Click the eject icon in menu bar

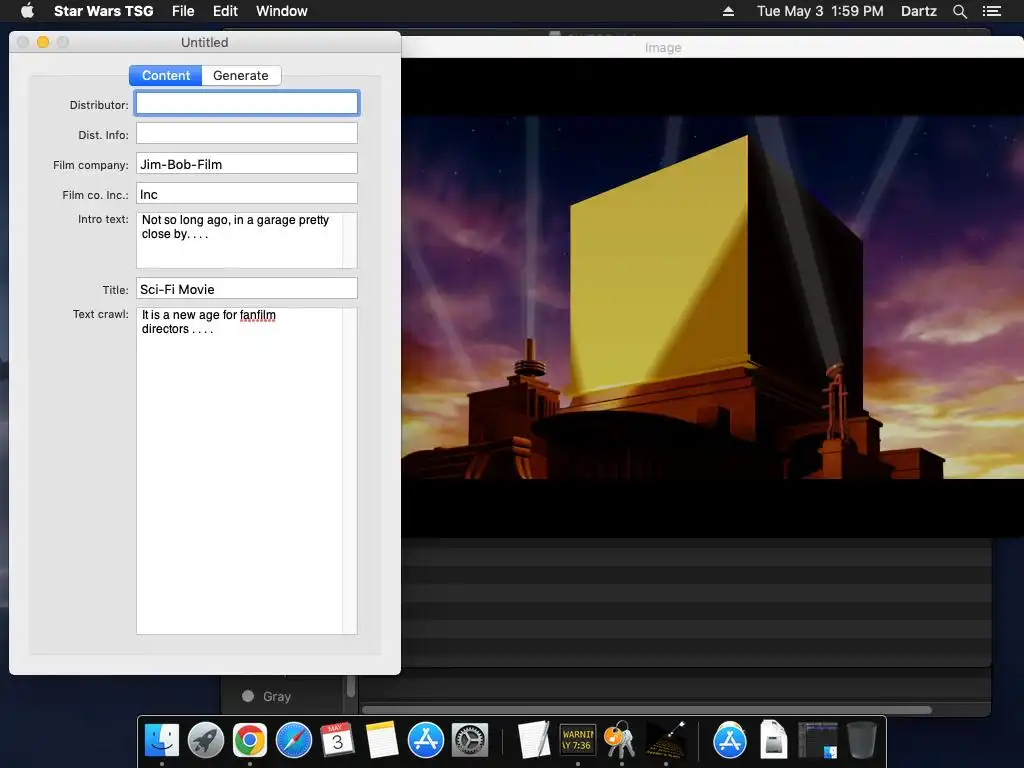pos(728,11)
